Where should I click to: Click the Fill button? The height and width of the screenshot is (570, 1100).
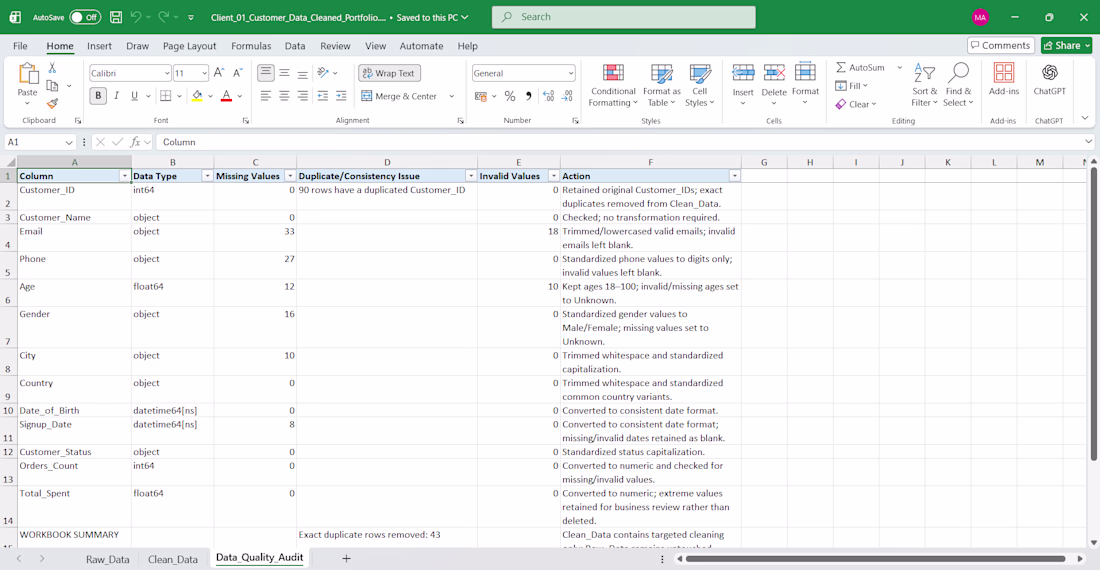pos(852,86)
